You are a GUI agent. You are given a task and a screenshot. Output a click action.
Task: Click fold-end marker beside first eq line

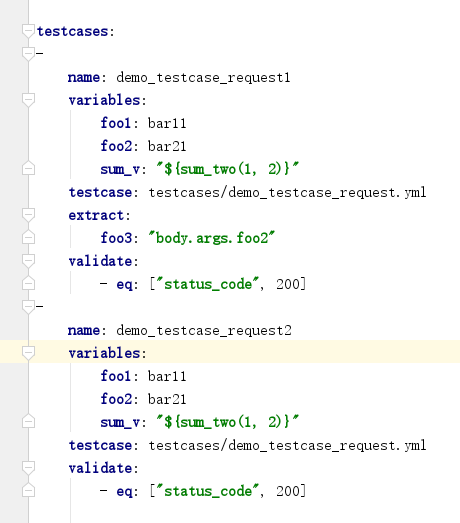(x=28, y=283)
